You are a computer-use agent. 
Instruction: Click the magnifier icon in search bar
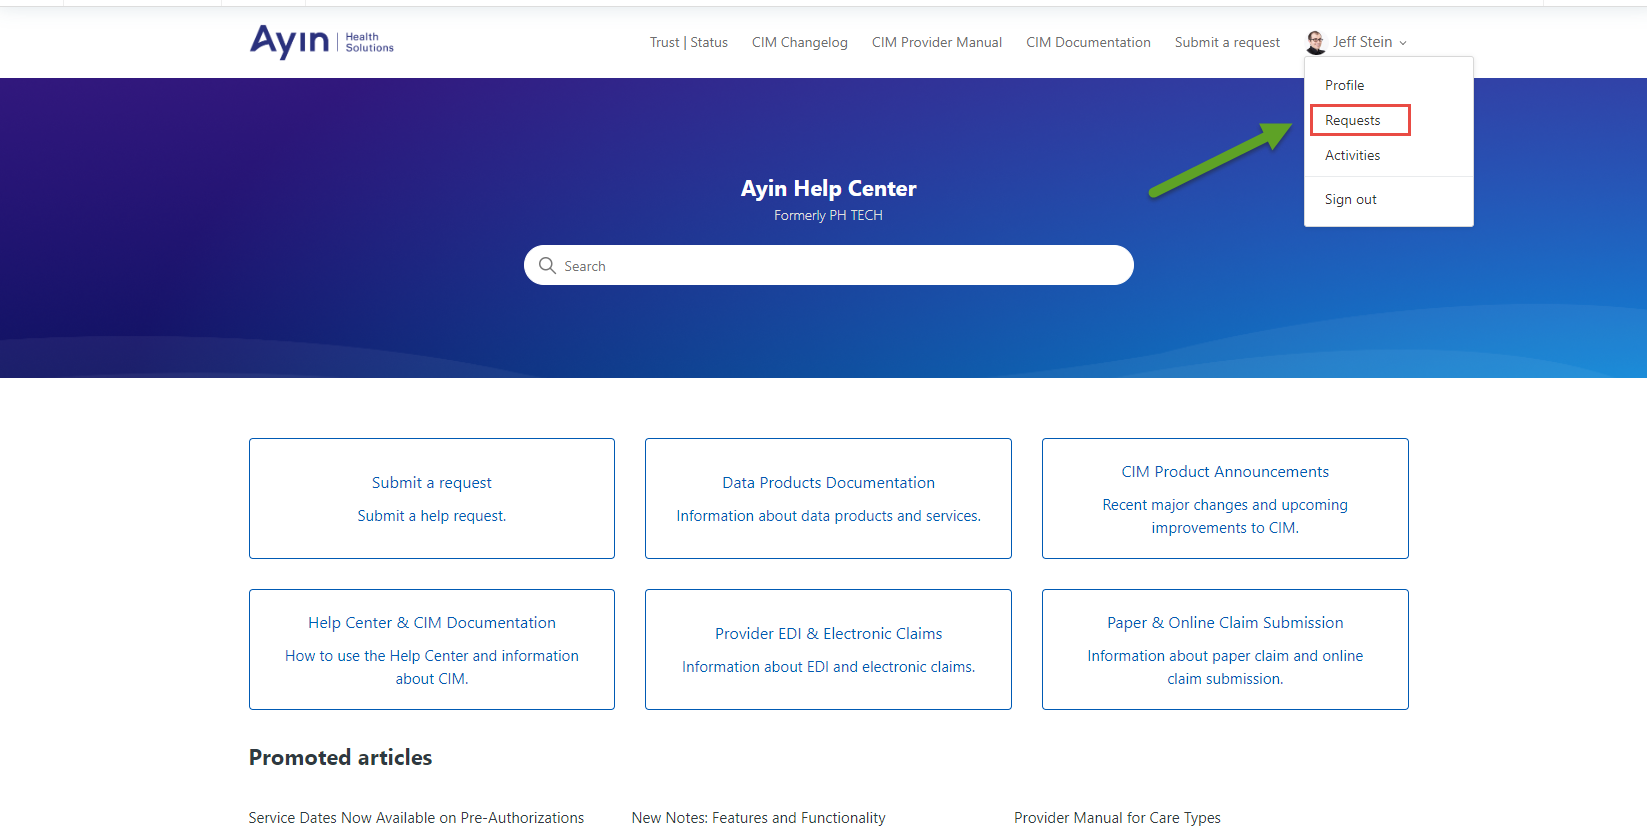(547, 265)
